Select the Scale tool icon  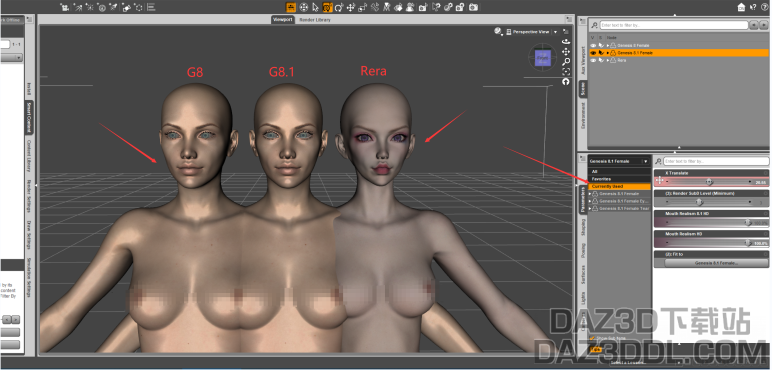click(x=362, y=7)
